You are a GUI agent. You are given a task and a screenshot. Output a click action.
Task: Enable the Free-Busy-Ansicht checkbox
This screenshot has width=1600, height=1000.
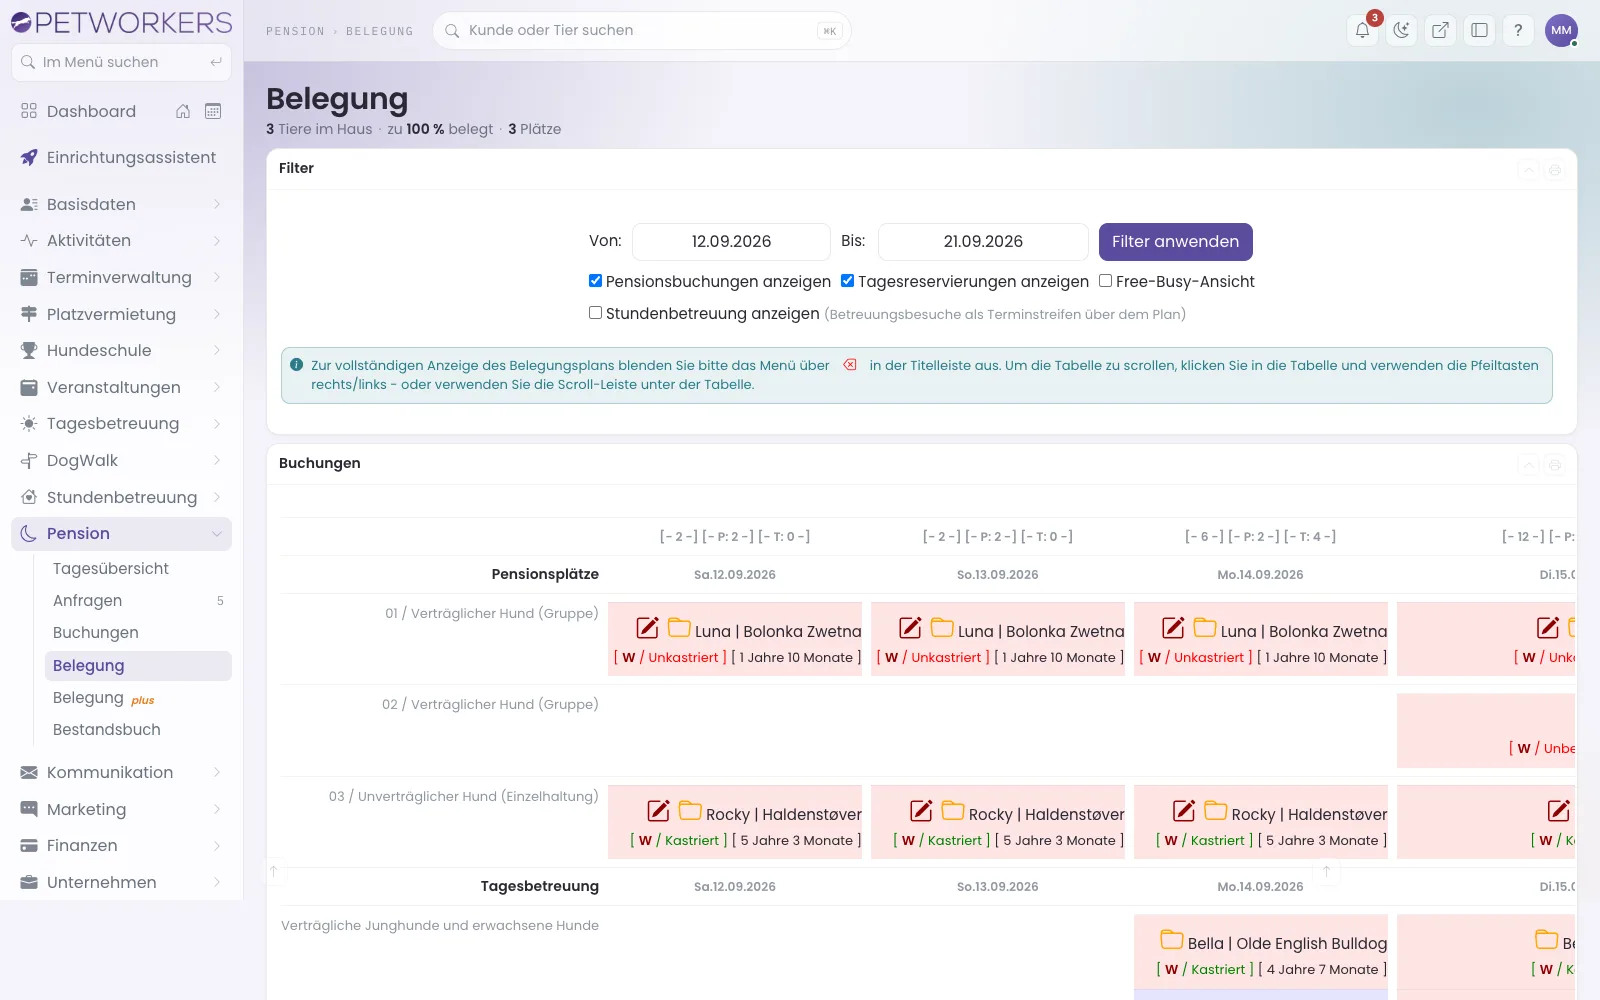click(1105, 281)
